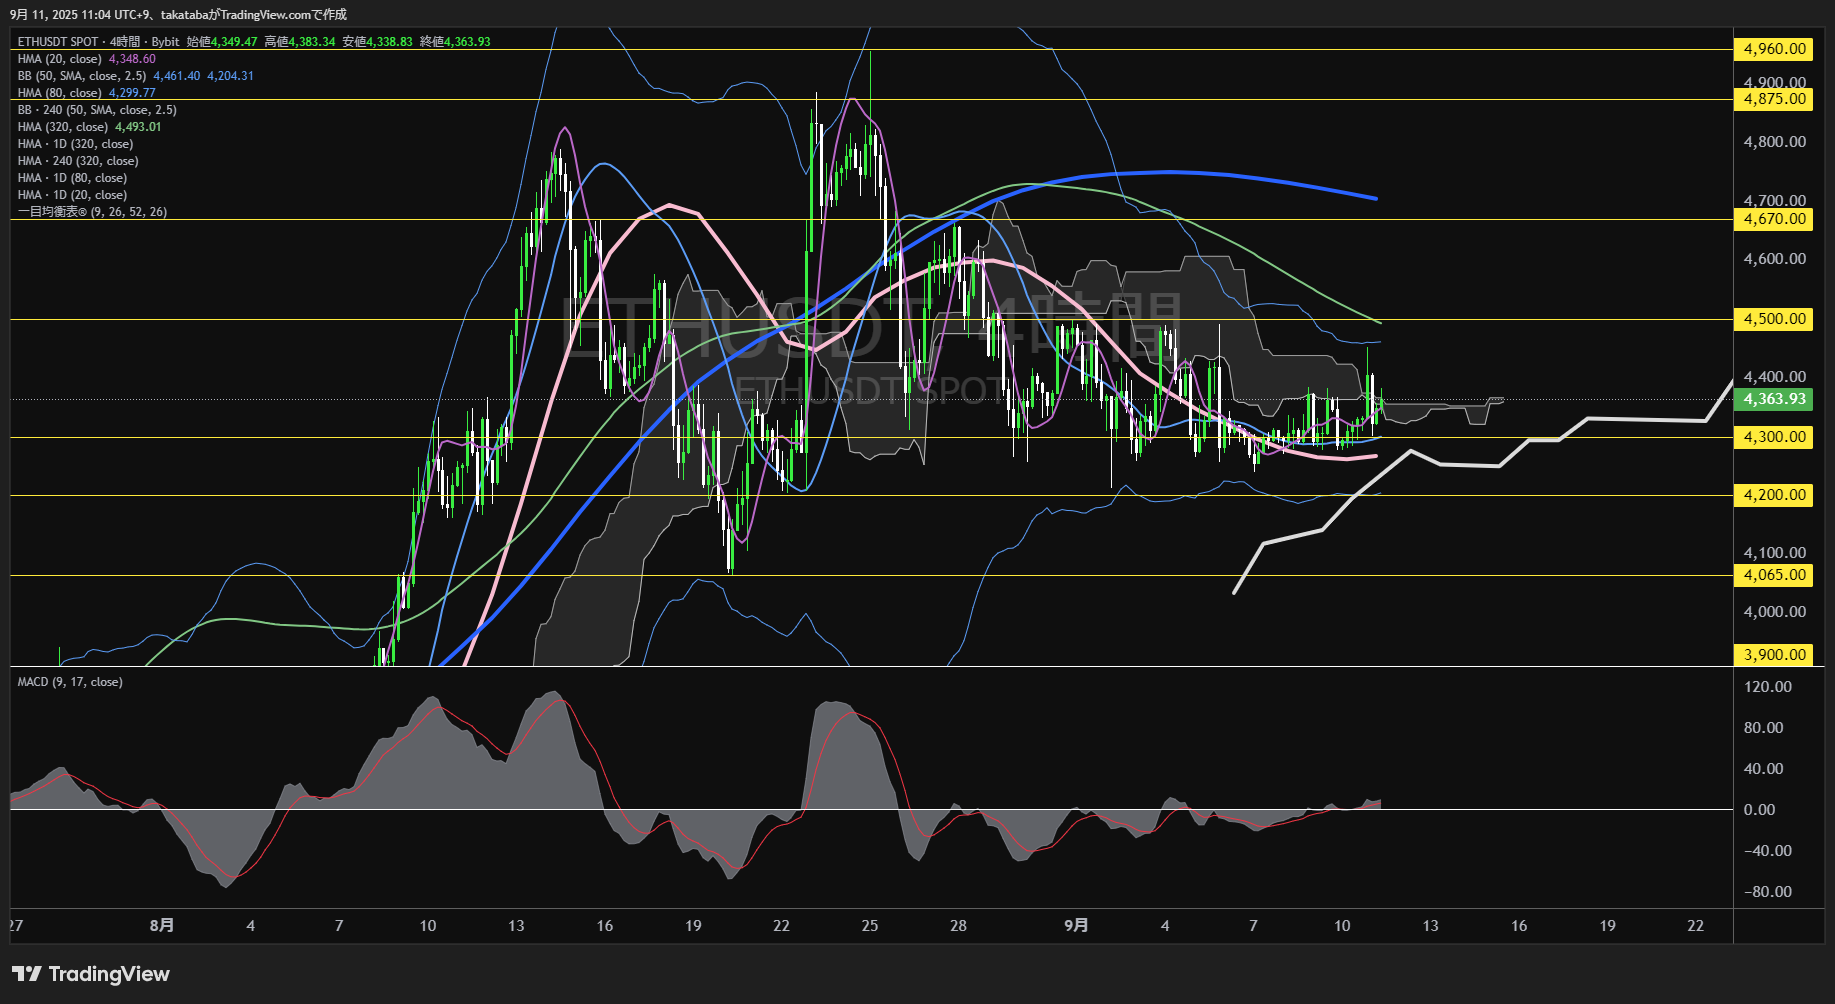The width and height of the screenshot is (1835, 1004).
Task: Click the 終値 4,363.93 close value in legend
Action: click(x=455, y=42)
